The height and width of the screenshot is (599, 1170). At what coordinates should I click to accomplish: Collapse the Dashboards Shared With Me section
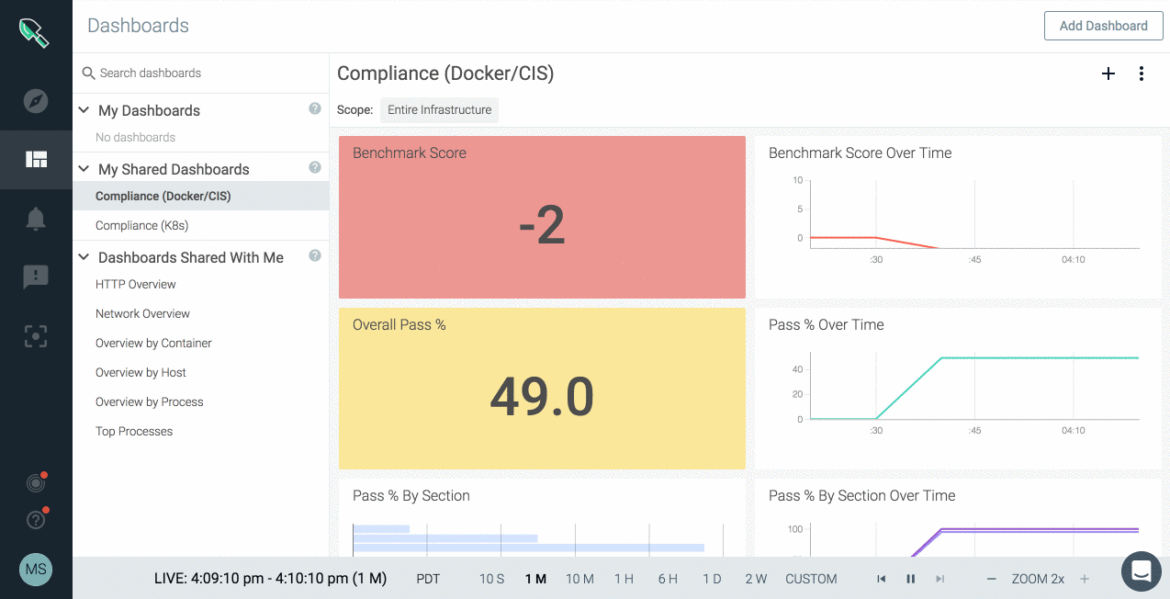pyautogui.click(x=84, y=257)
